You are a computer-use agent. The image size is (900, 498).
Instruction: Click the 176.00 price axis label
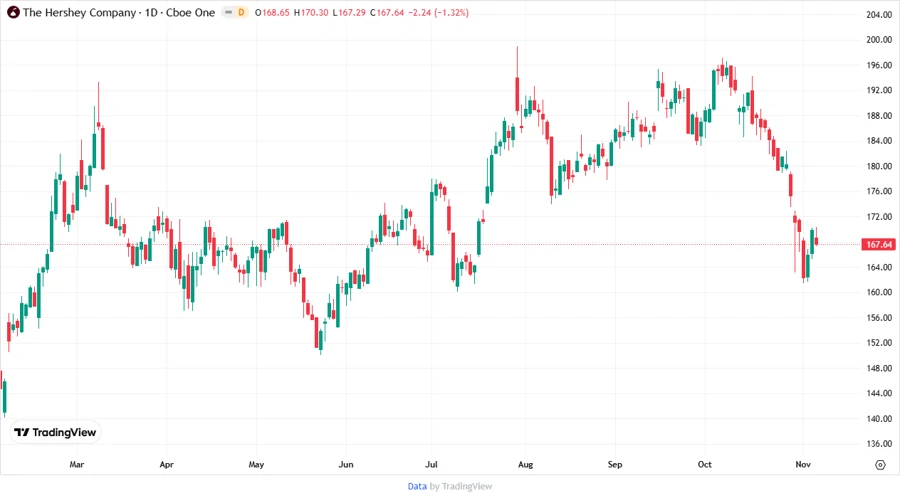pos(879,192)
